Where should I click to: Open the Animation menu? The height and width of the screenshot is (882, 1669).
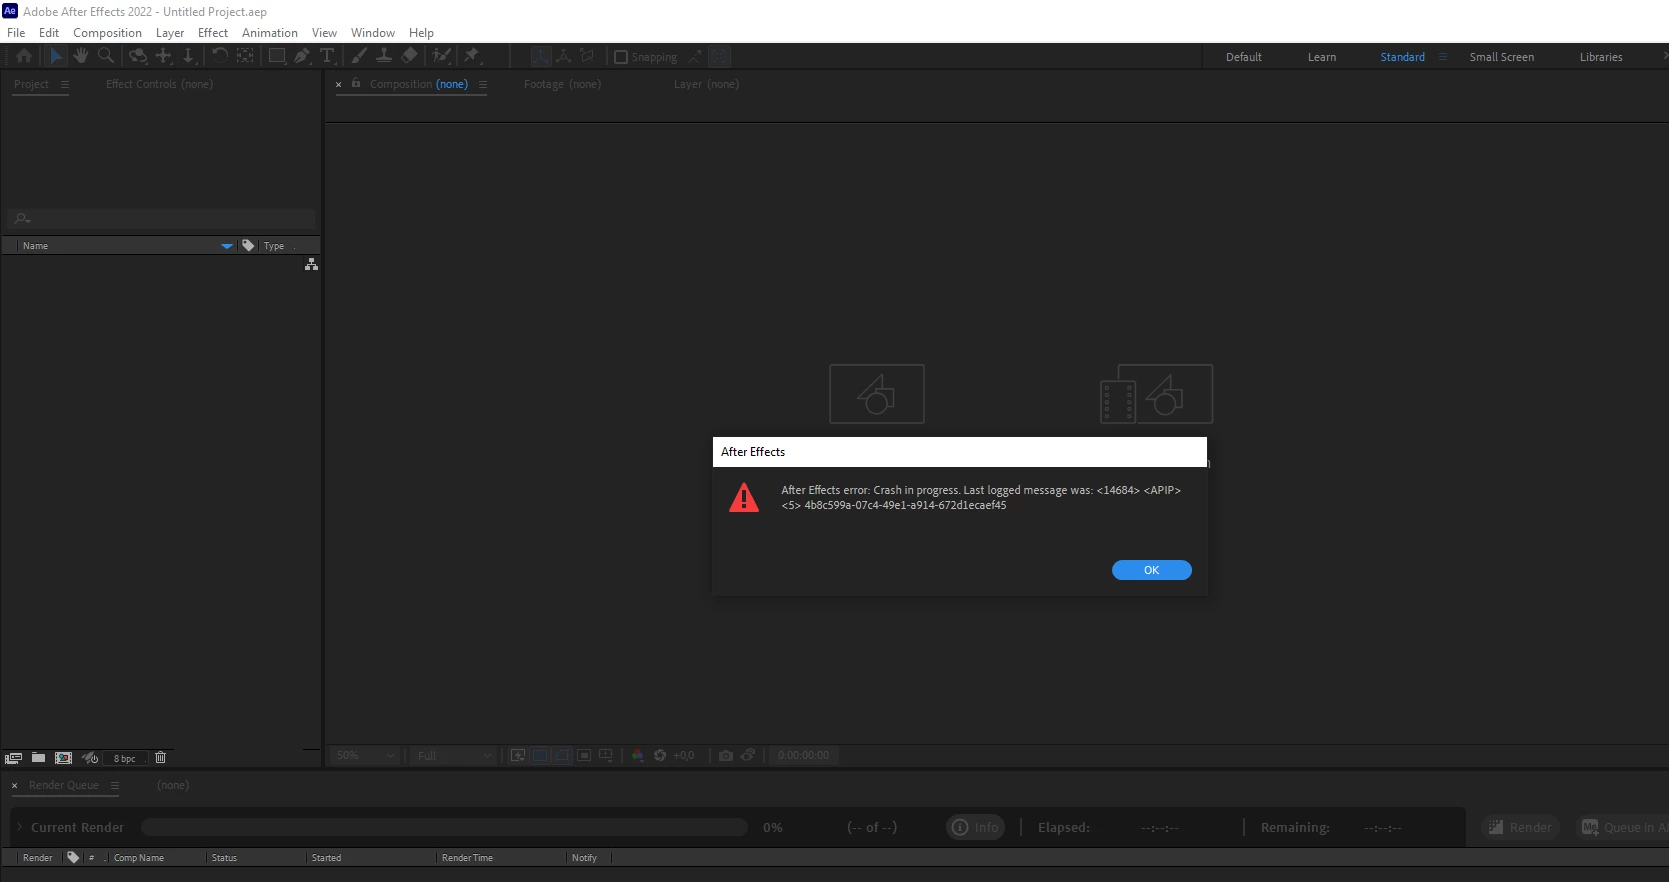tap(270, 33)
